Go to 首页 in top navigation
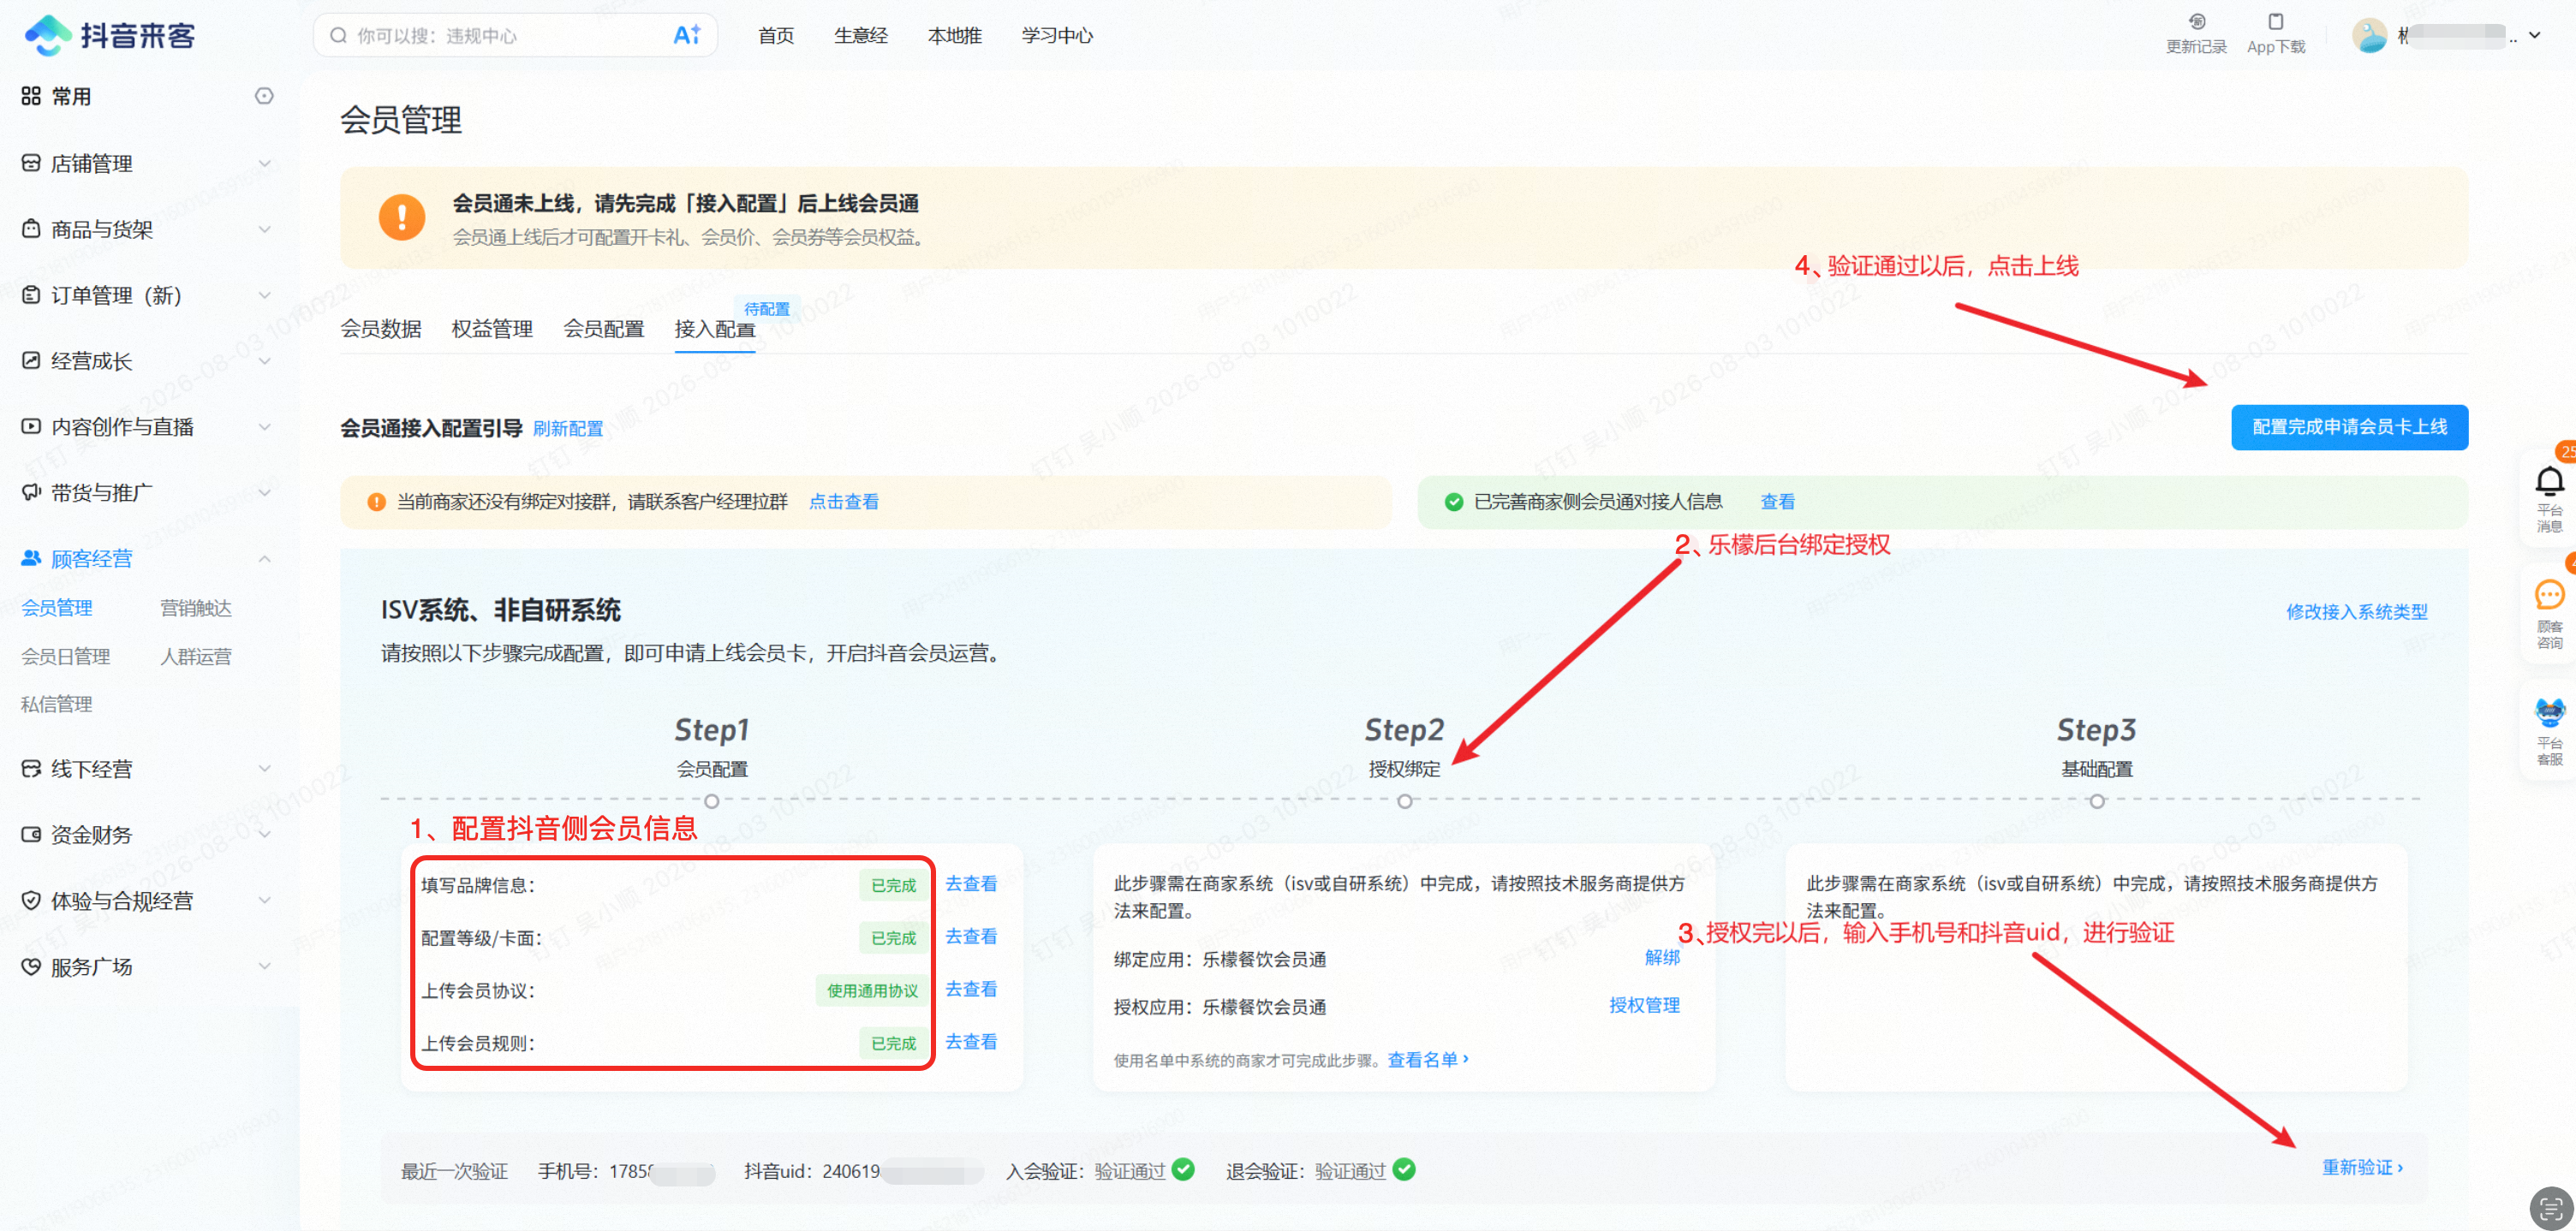 tap(776, 36)
